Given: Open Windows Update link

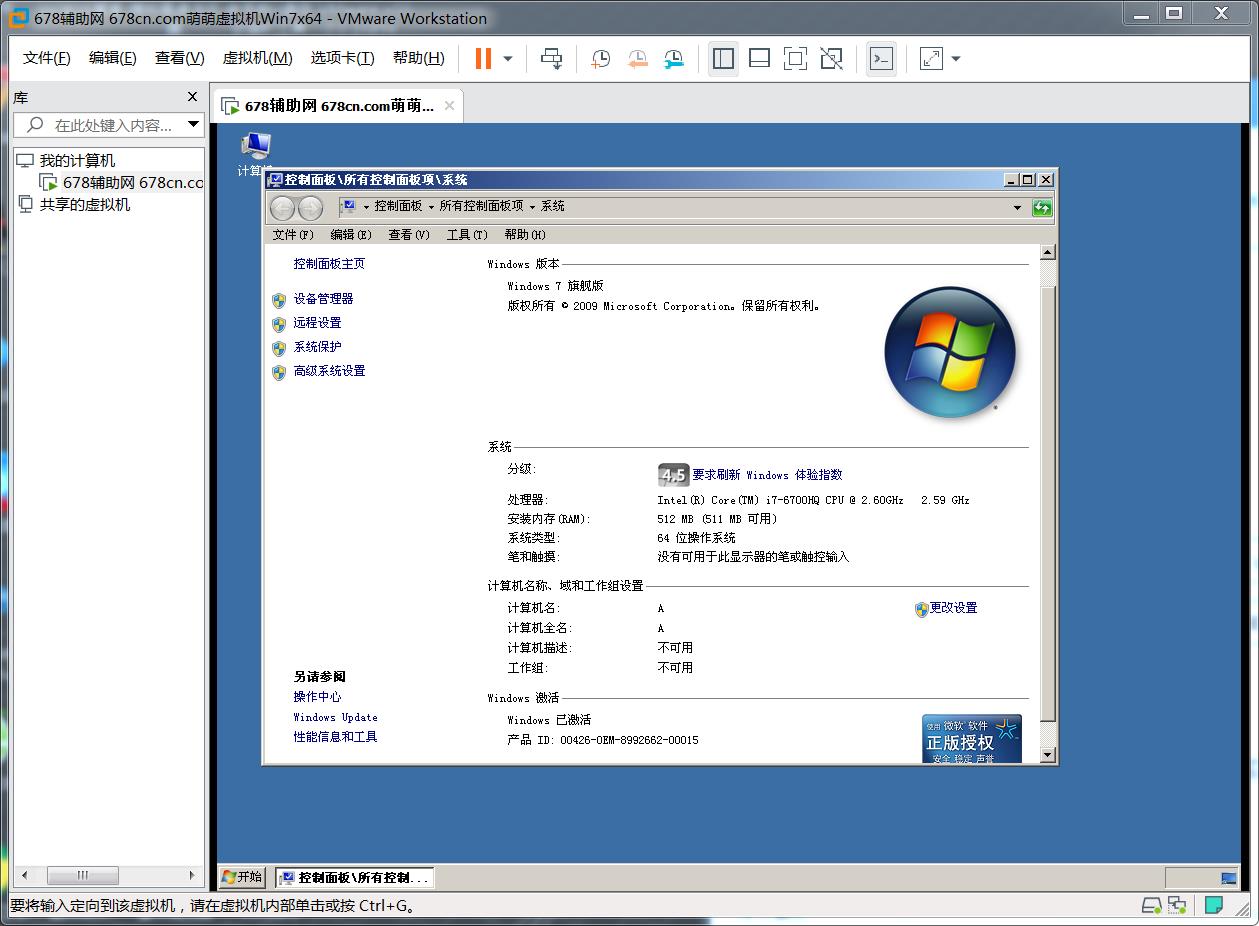Looking at the screenshot, I should click(x=335, y=717).
